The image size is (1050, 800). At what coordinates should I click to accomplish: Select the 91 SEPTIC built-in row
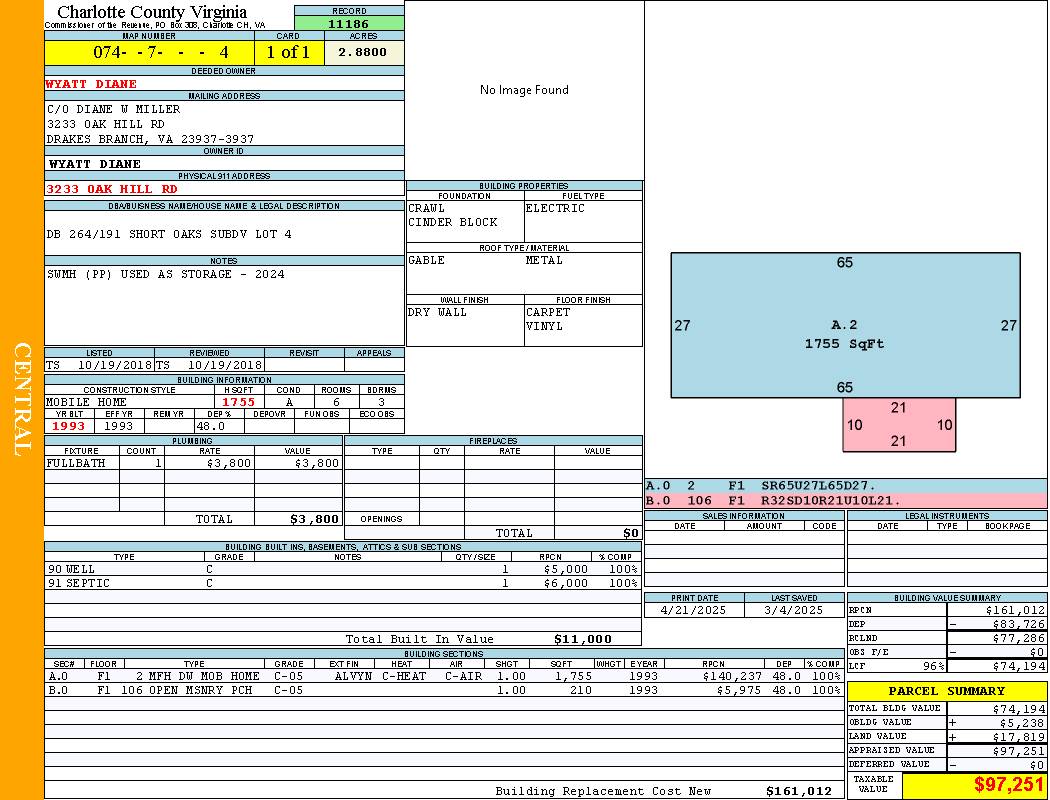pyautogui.click(x=342, y=583)
